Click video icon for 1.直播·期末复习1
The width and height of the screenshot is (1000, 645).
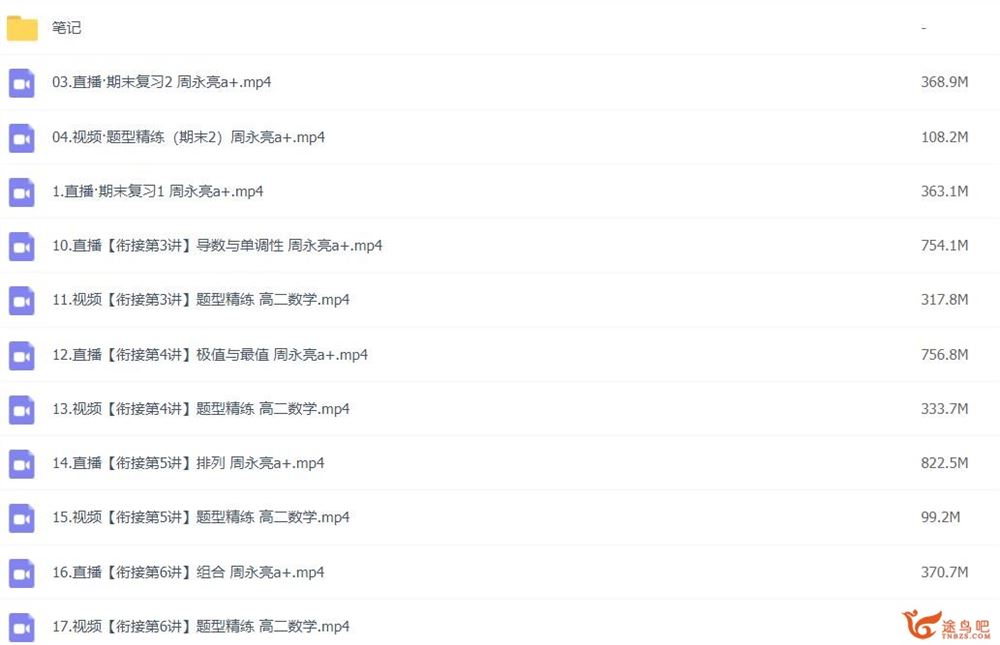[x=22, y=192]
